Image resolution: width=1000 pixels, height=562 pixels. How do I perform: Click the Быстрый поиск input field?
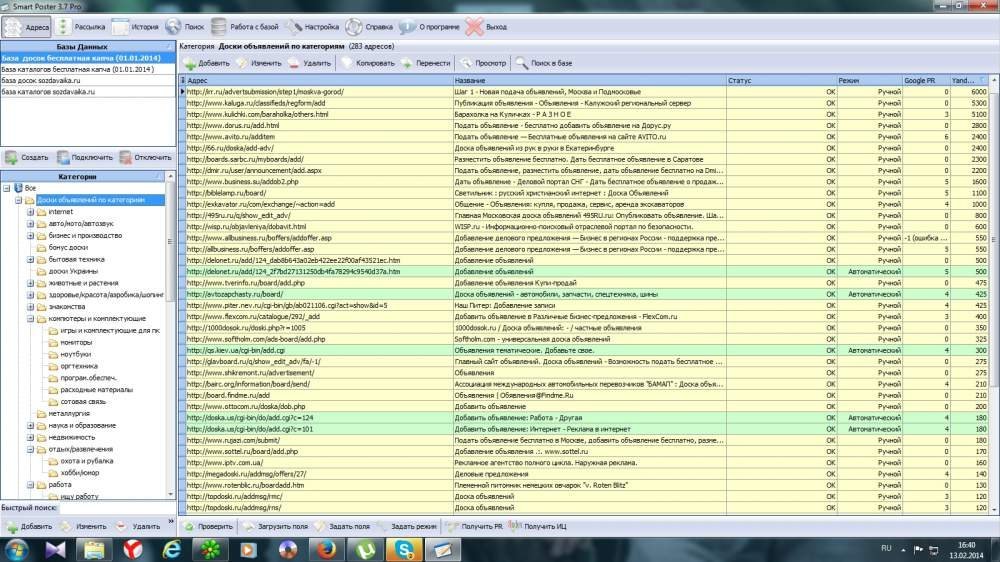(116, 508)
